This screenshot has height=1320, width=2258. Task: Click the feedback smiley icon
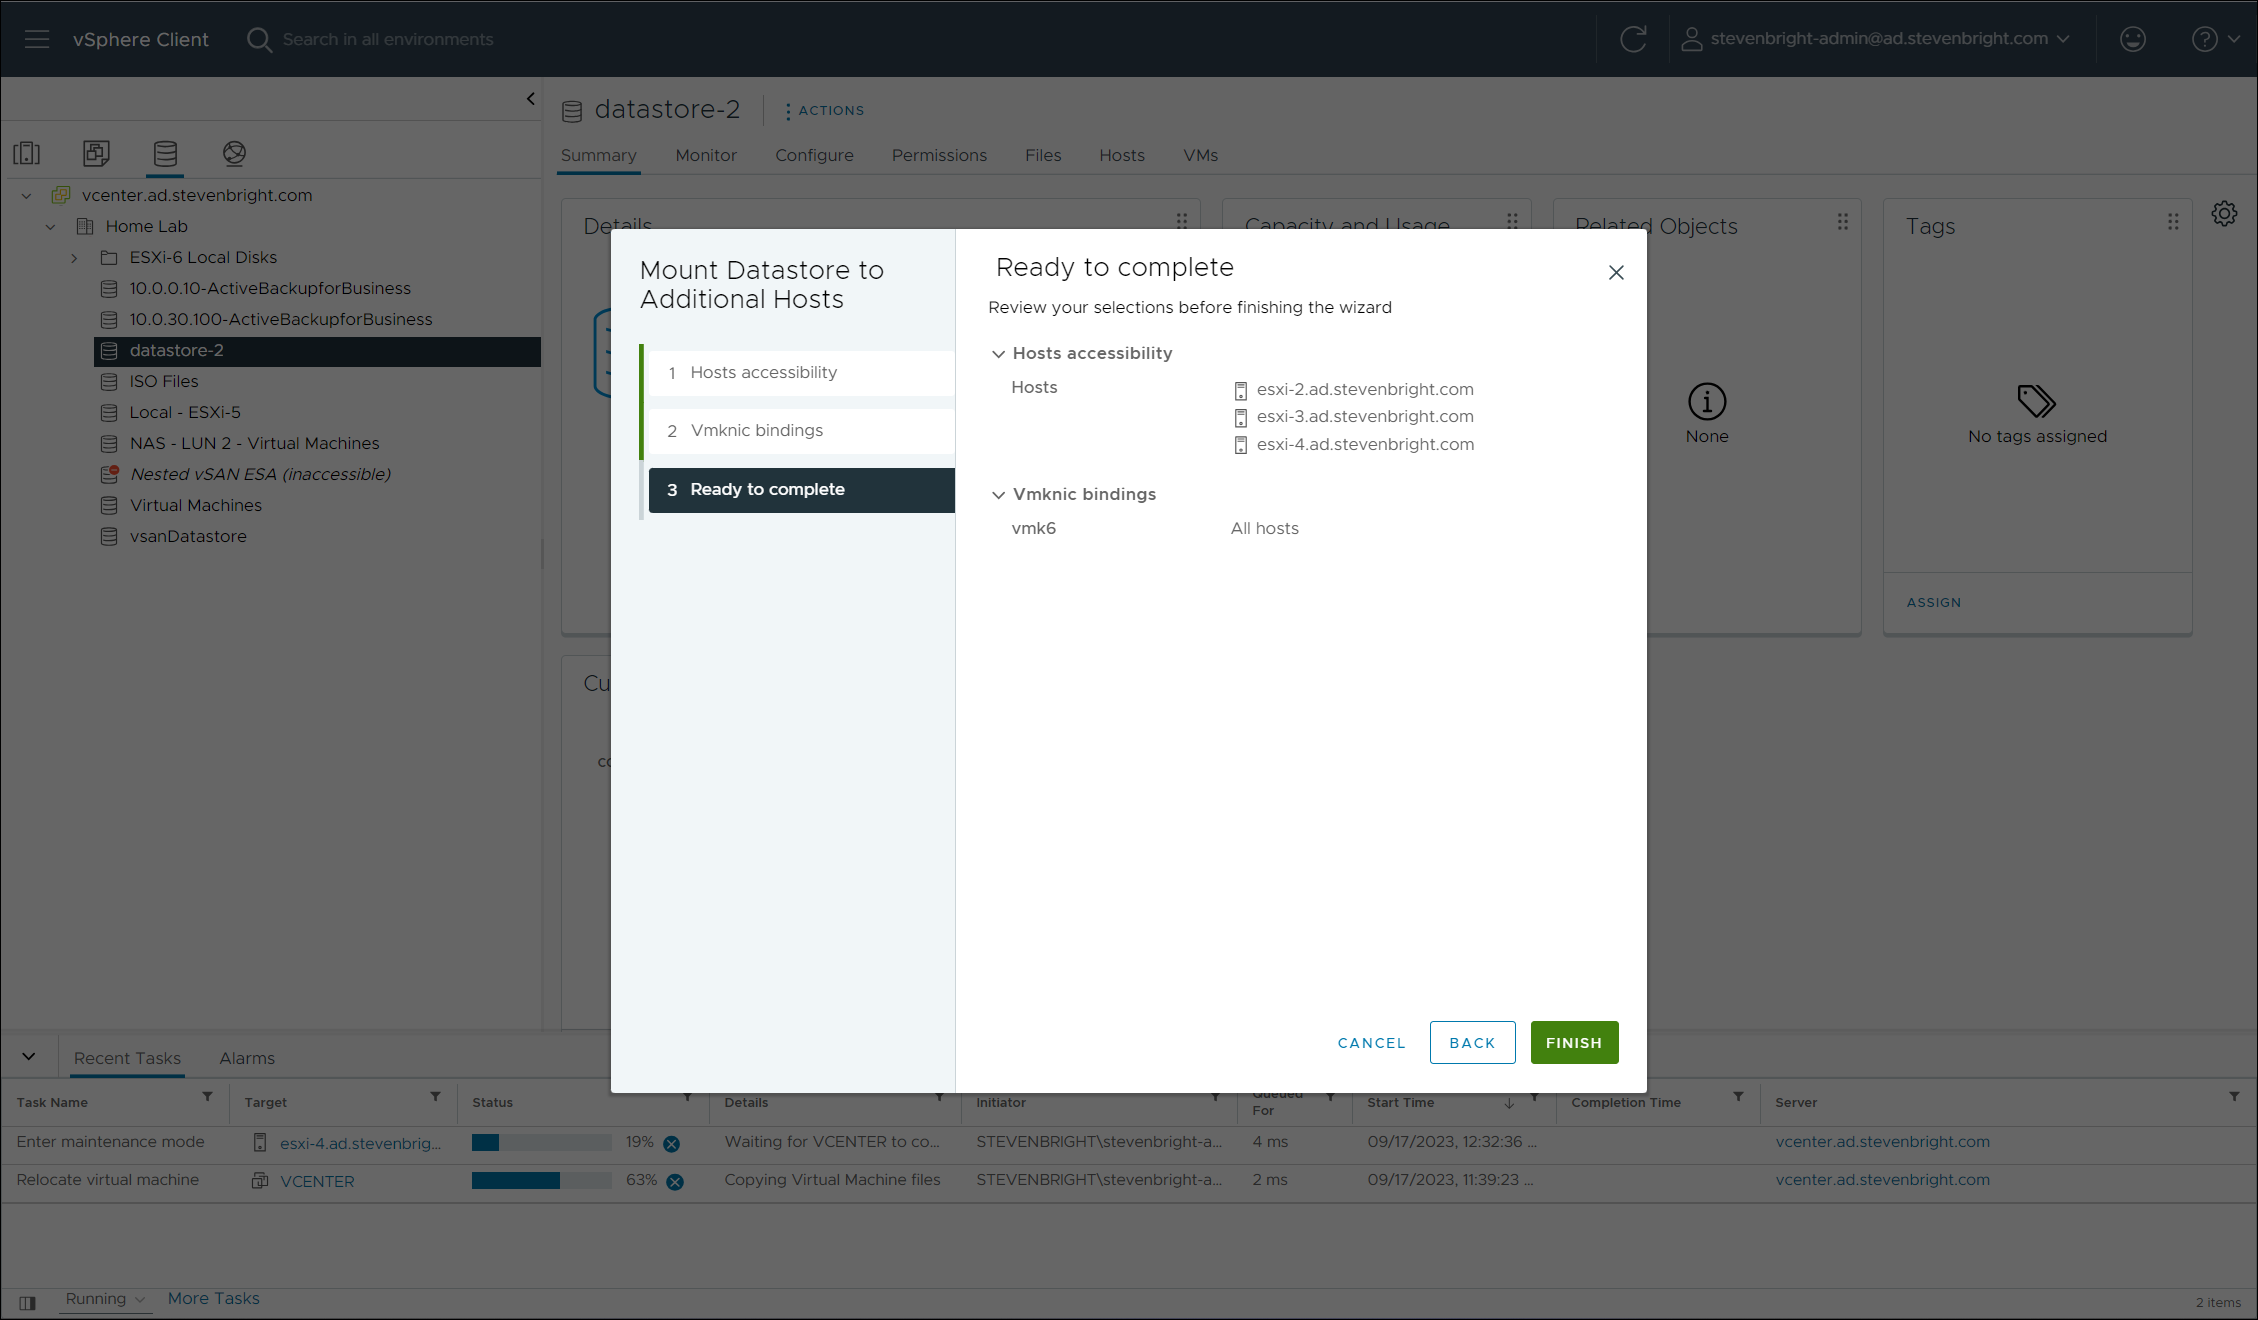pyautogui.click(x=2132, y=39)
